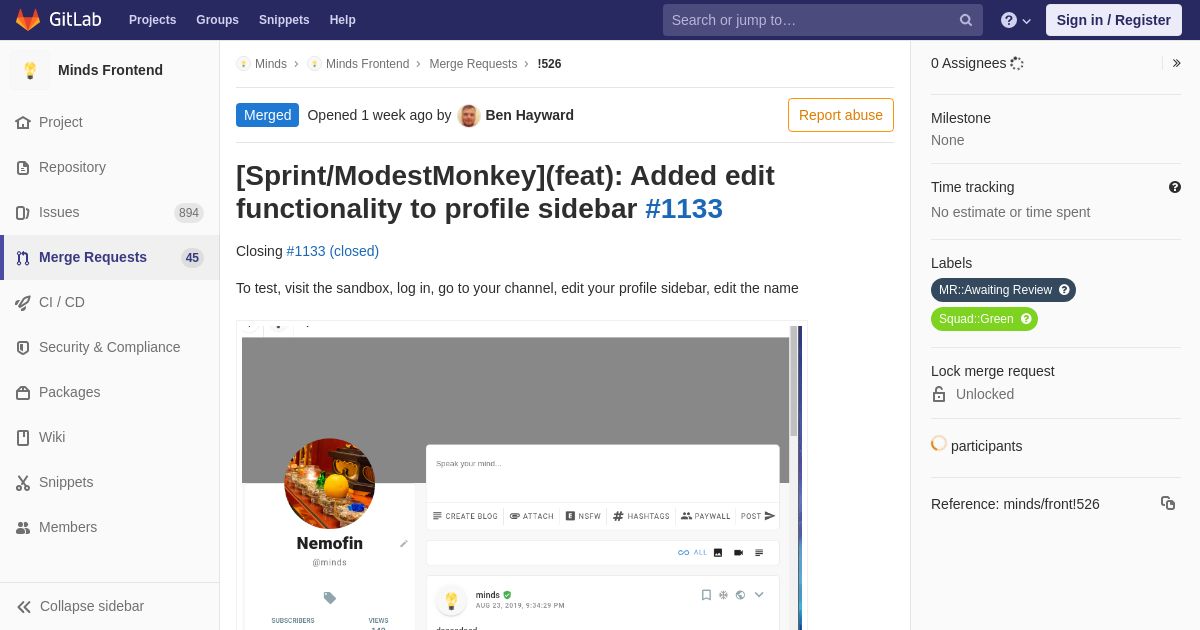Image resolution: width=1200 pixels, height=630 pixels.
Task: Click the search magnifier icon
Action: [x=966, y=20]
